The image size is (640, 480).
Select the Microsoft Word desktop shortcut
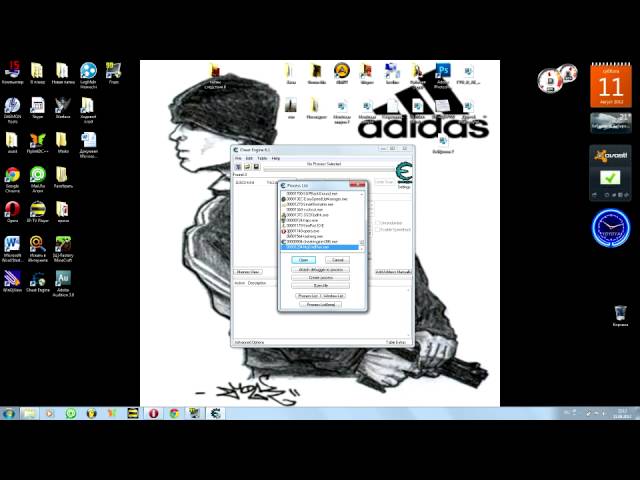(x=12, y=249)
